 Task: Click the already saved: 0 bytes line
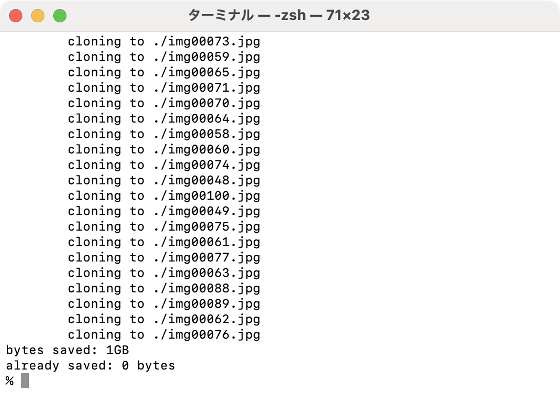[x=90, y=366]
